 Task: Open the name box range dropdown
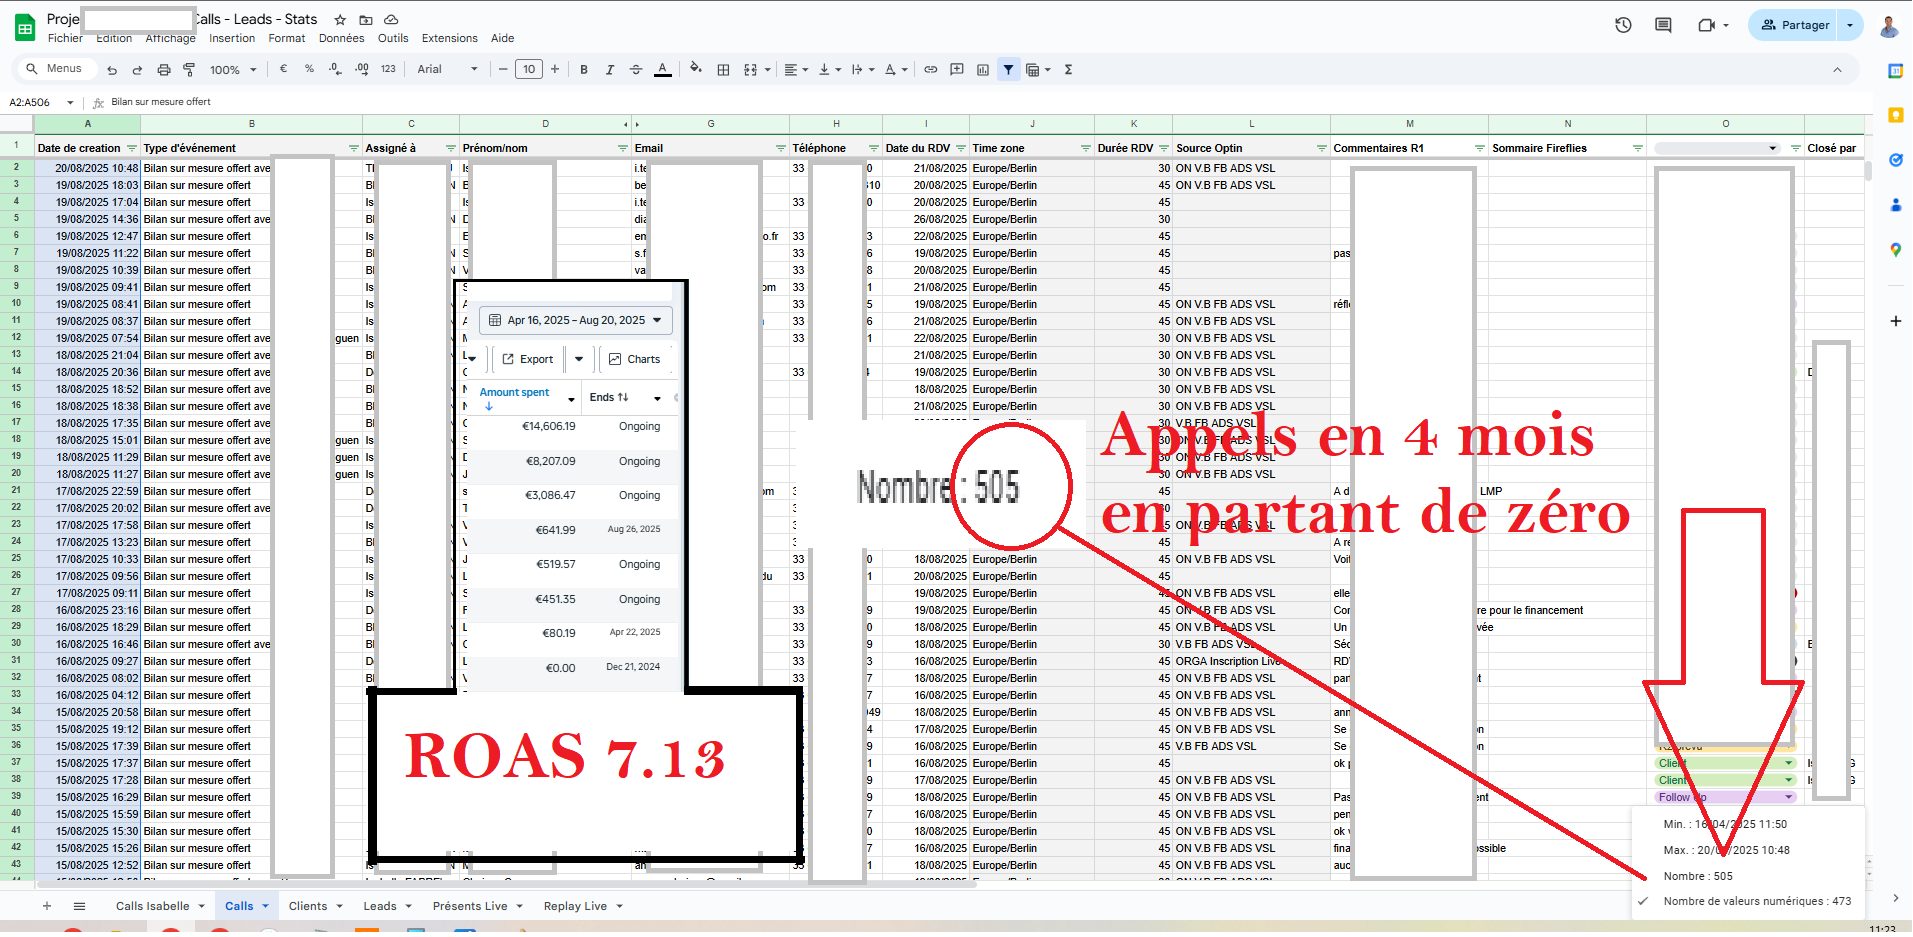pyautogui.click(x=70, y=102)
